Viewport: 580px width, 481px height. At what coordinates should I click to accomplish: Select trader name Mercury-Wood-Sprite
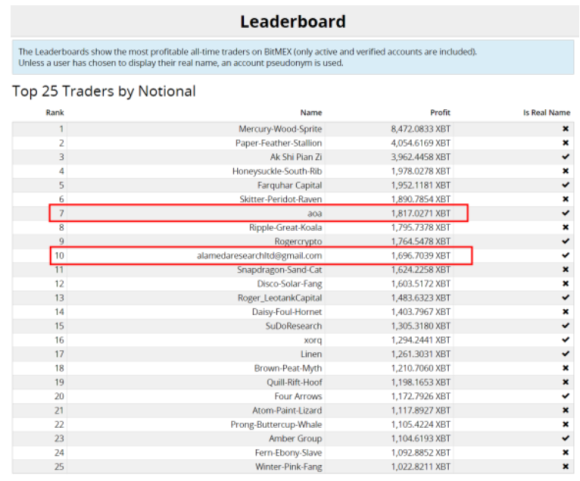[x=280, y=129]
